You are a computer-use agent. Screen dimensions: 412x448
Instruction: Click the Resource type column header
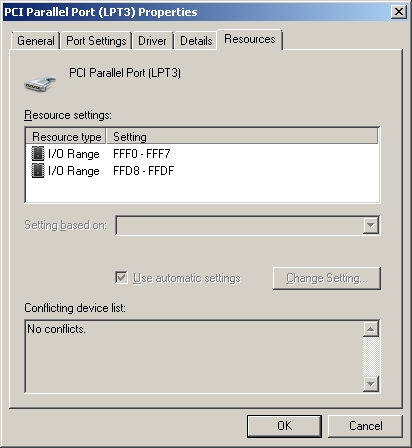point(66,137)
